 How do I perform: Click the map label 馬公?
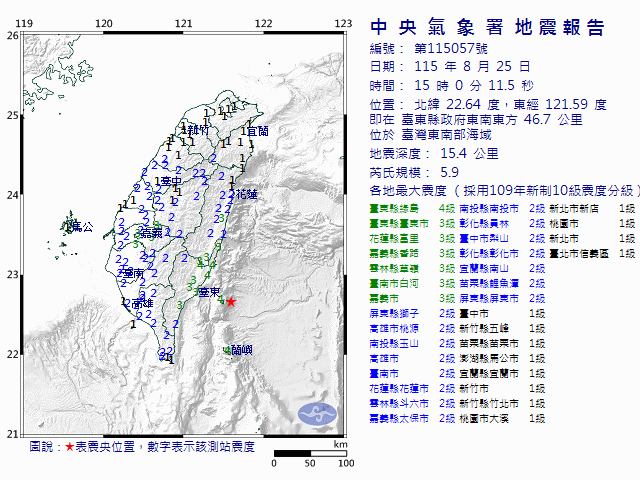point(82,227)
